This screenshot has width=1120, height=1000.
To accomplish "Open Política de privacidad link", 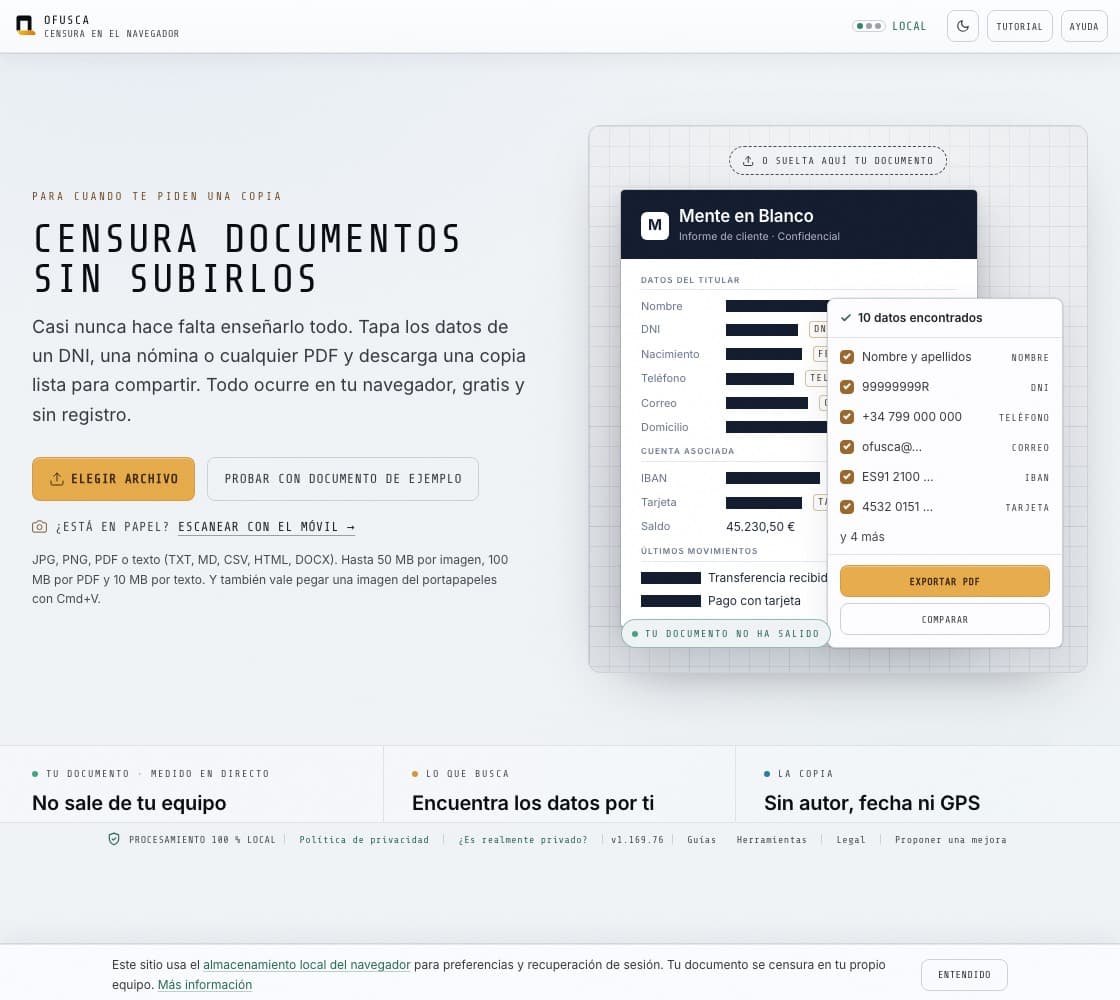I will (x=364, y=840).
